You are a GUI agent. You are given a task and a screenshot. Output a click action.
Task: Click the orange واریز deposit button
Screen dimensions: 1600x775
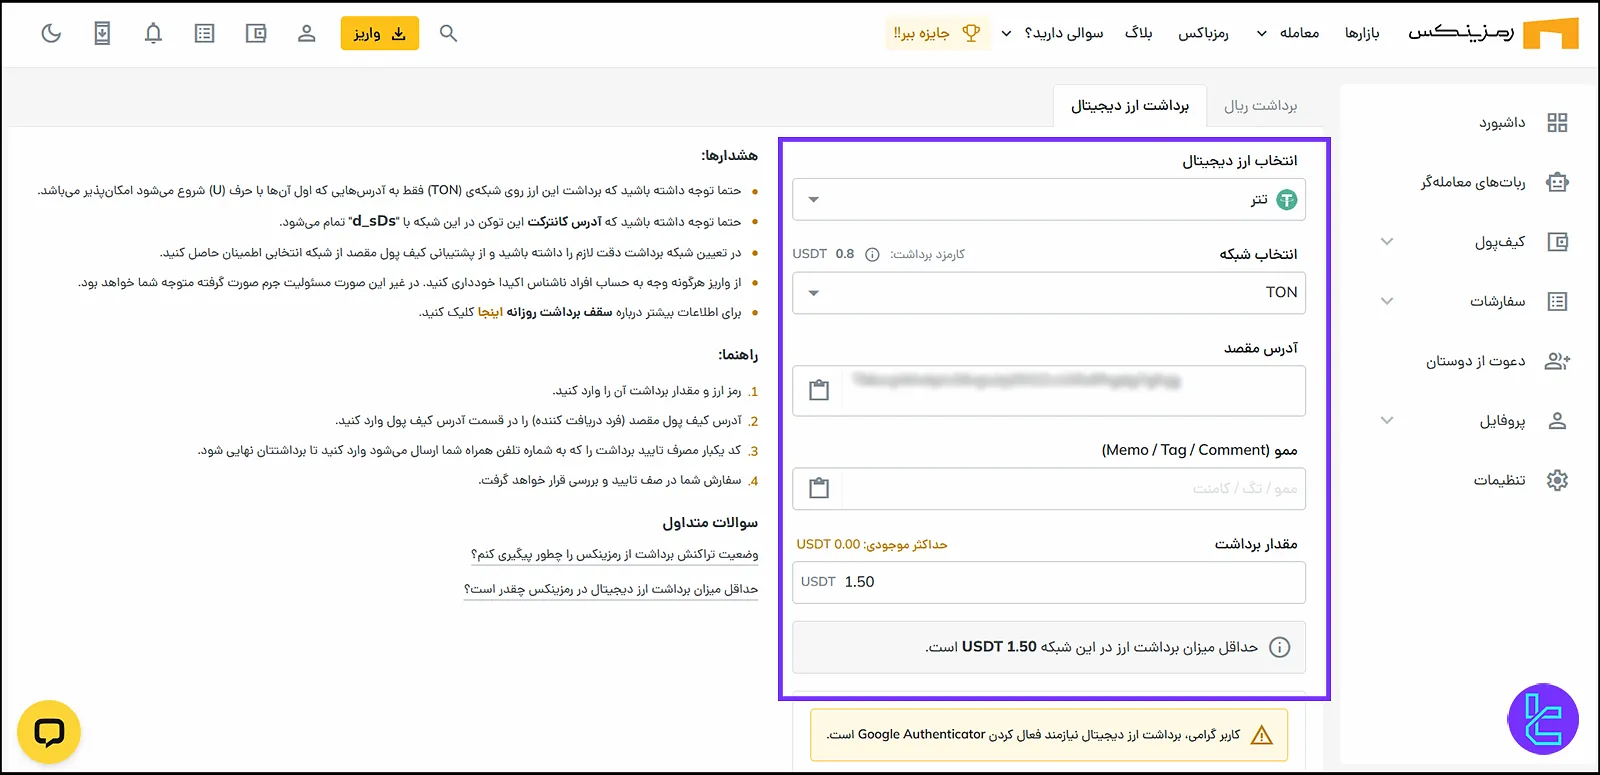[x=380, y=34]
